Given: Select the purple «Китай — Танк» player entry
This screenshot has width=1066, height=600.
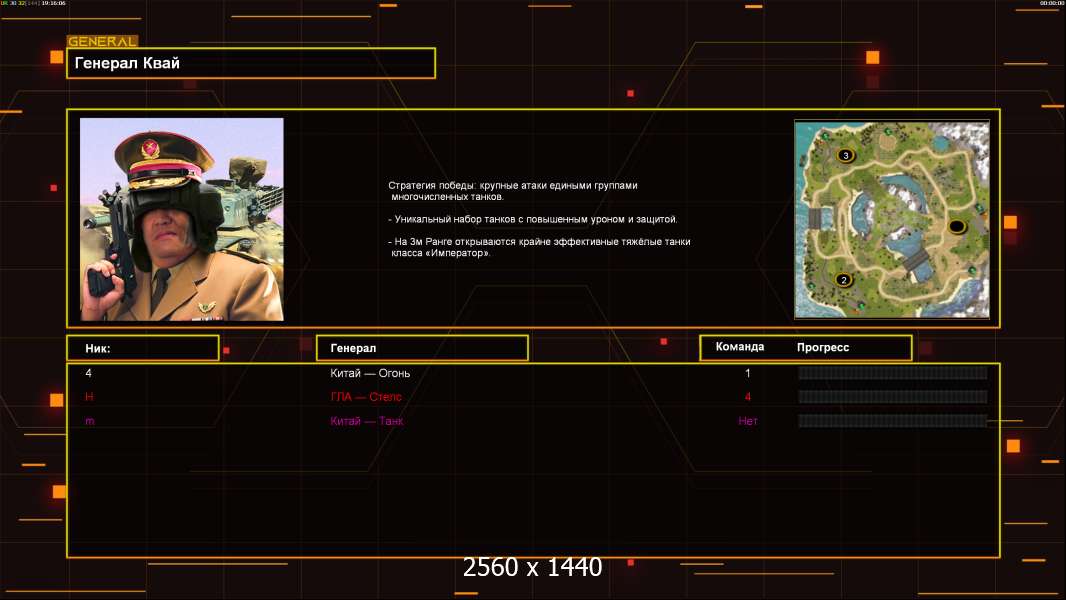Looking at the screenshot, I should tap(367, 421).
